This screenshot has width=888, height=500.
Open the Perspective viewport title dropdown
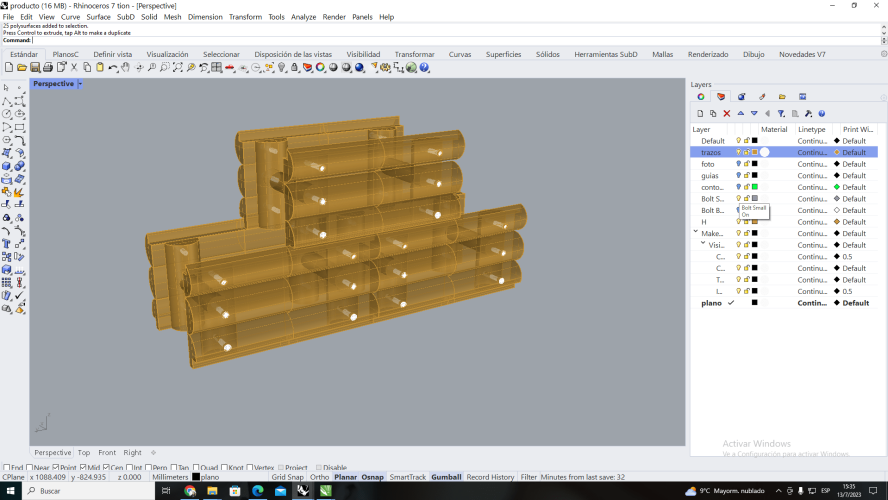[x=80, y=84]
